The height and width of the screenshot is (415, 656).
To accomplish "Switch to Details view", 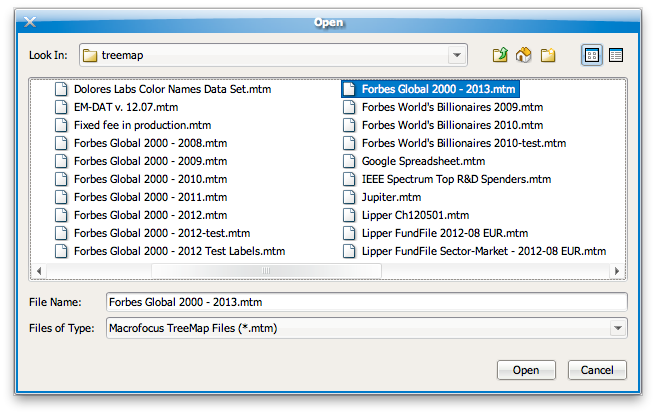I will 615,55.
